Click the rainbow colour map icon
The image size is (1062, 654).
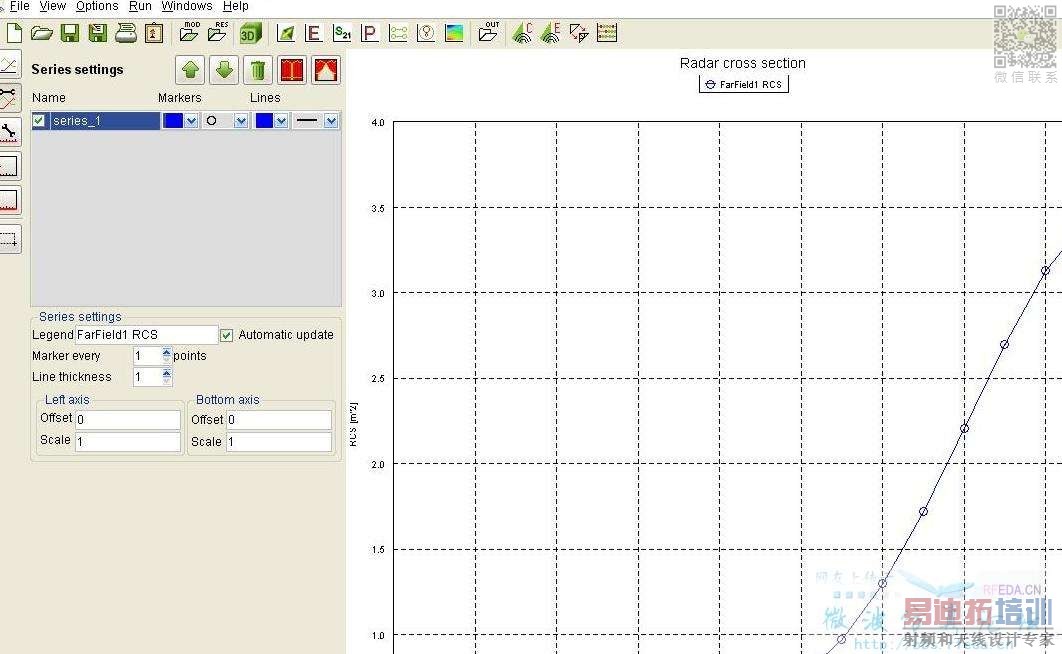coord(454,32)
